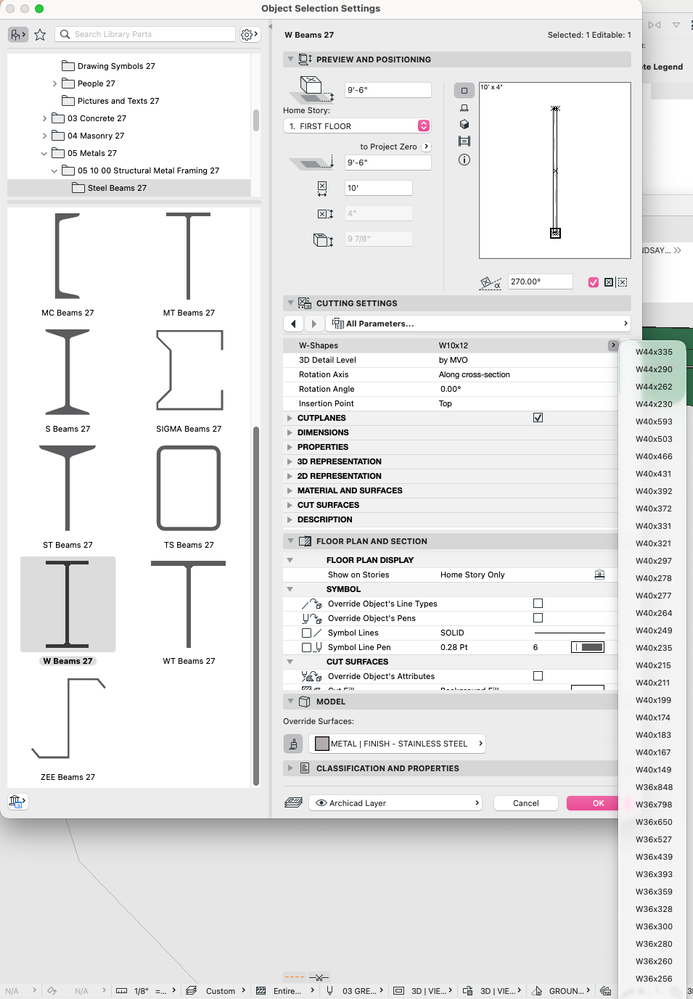Select 3D preview cube icon

tap(464, 124)
